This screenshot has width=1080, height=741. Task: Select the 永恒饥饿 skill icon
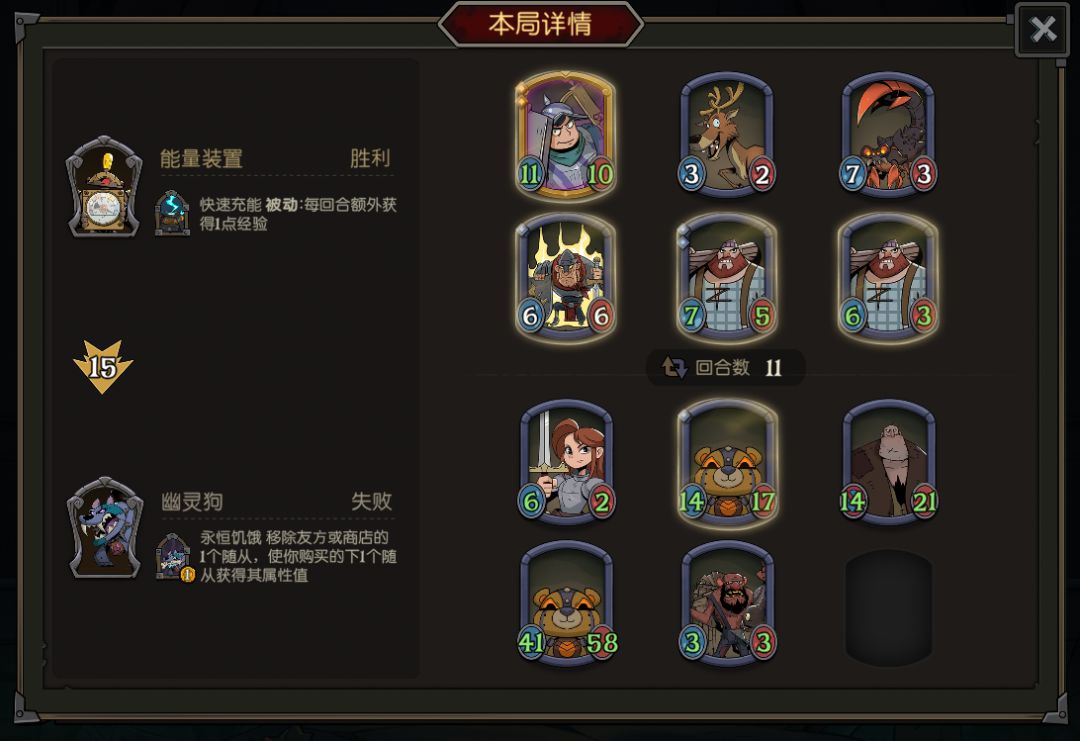(x=174, y=556)
